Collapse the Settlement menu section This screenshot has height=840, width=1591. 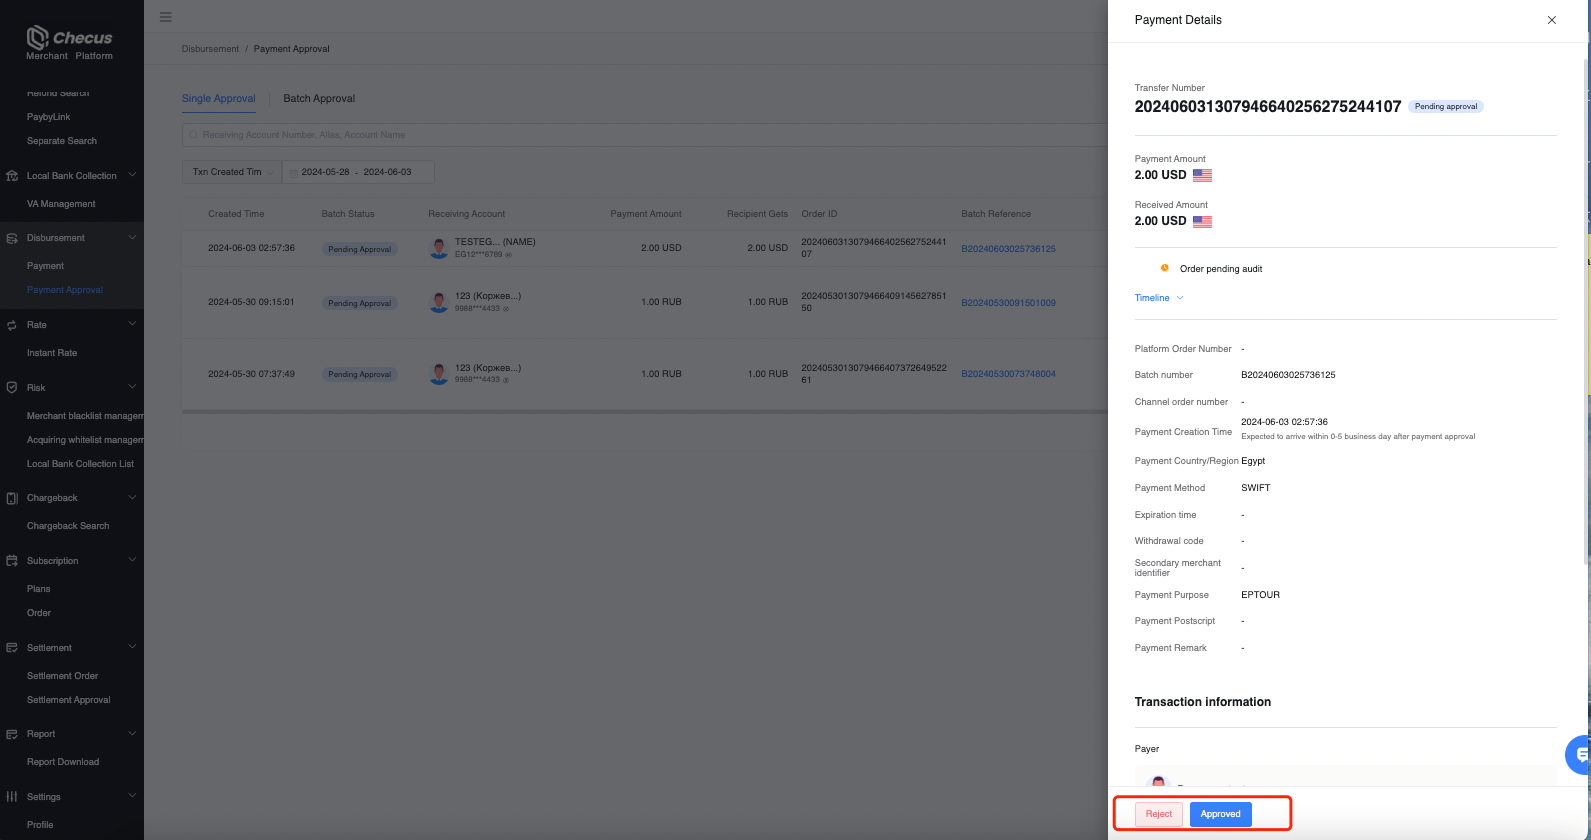pyautogui.click(x=132, y=648)
